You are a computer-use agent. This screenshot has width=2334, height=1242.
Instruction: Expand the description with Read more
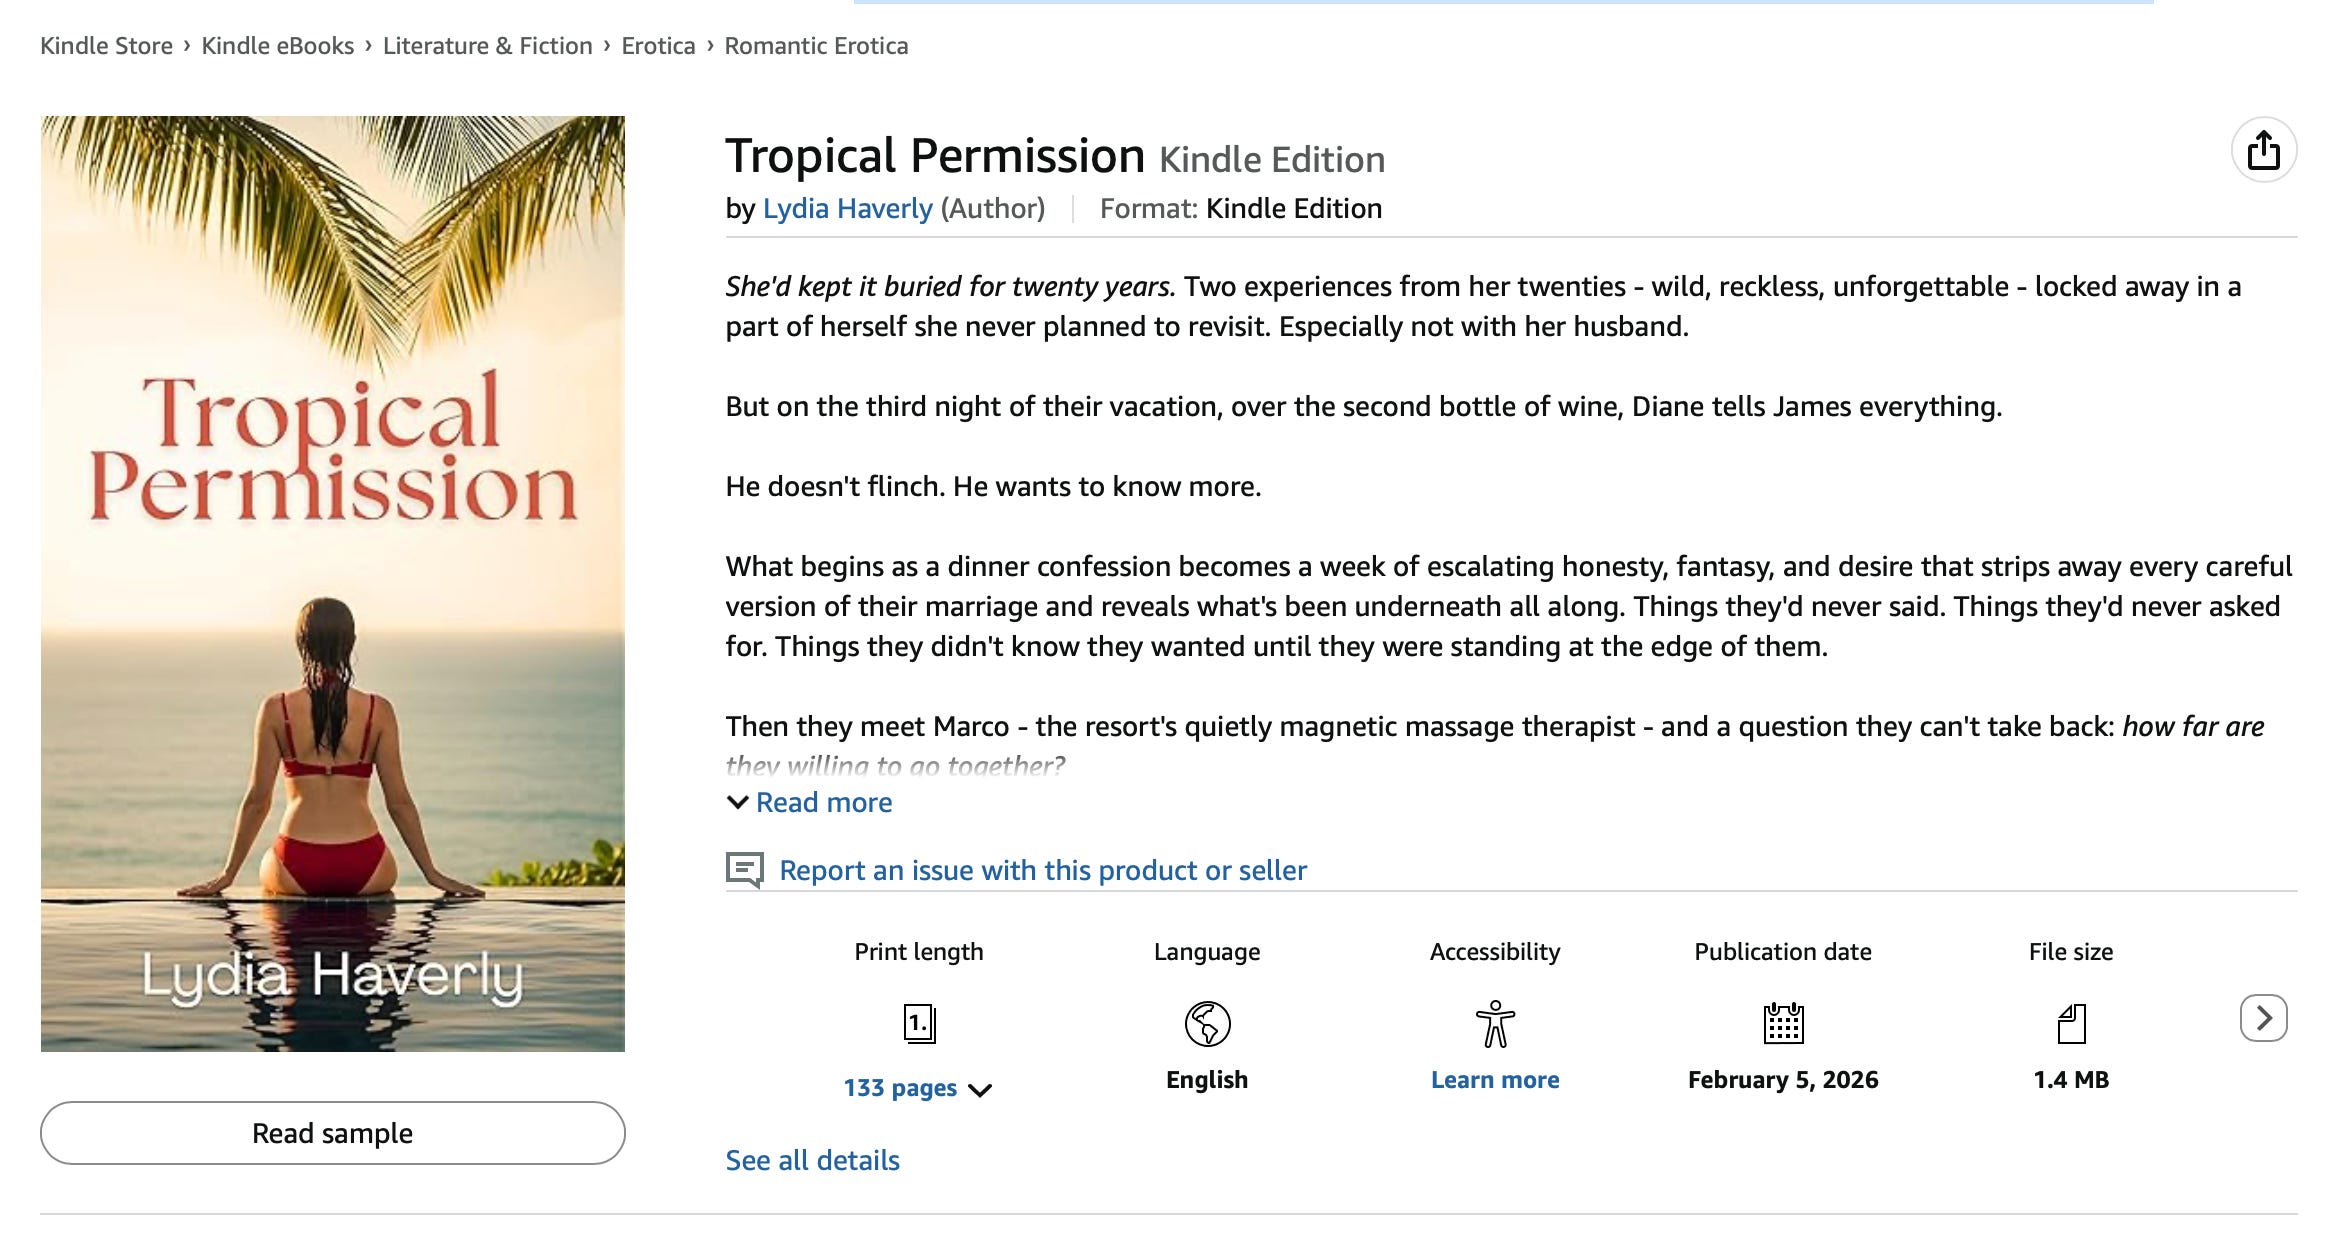(x=822, y=802)
